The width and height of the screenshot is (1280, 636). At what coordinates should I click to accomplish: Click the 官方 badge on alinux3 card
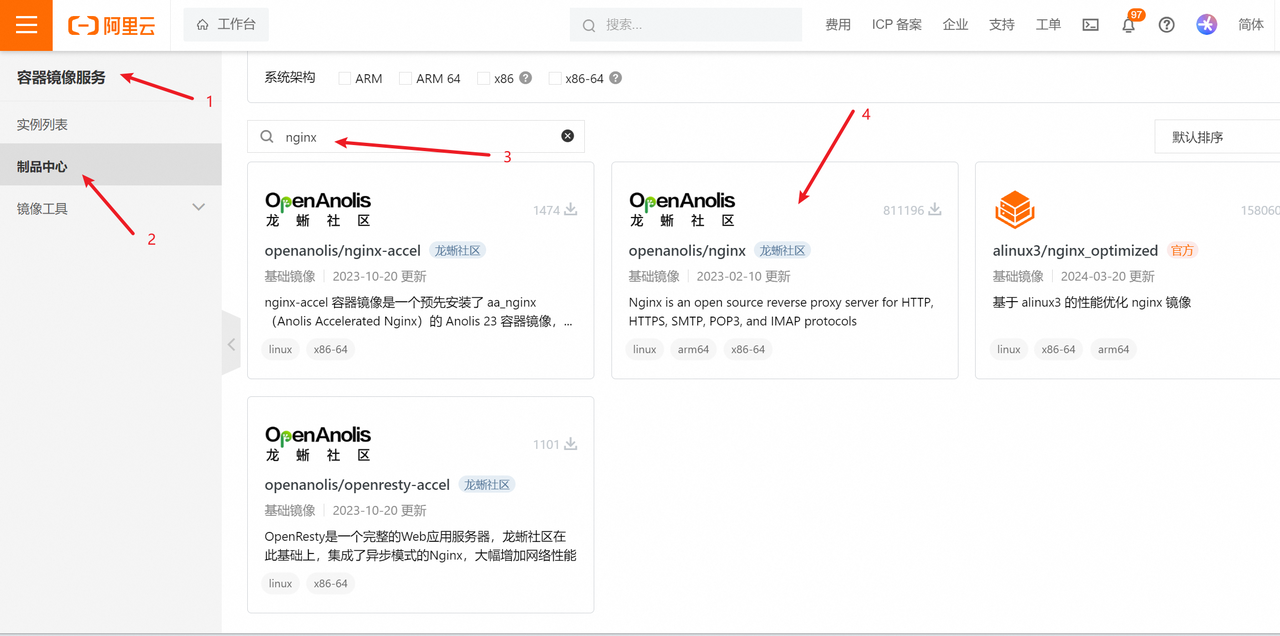point(1182,251)
